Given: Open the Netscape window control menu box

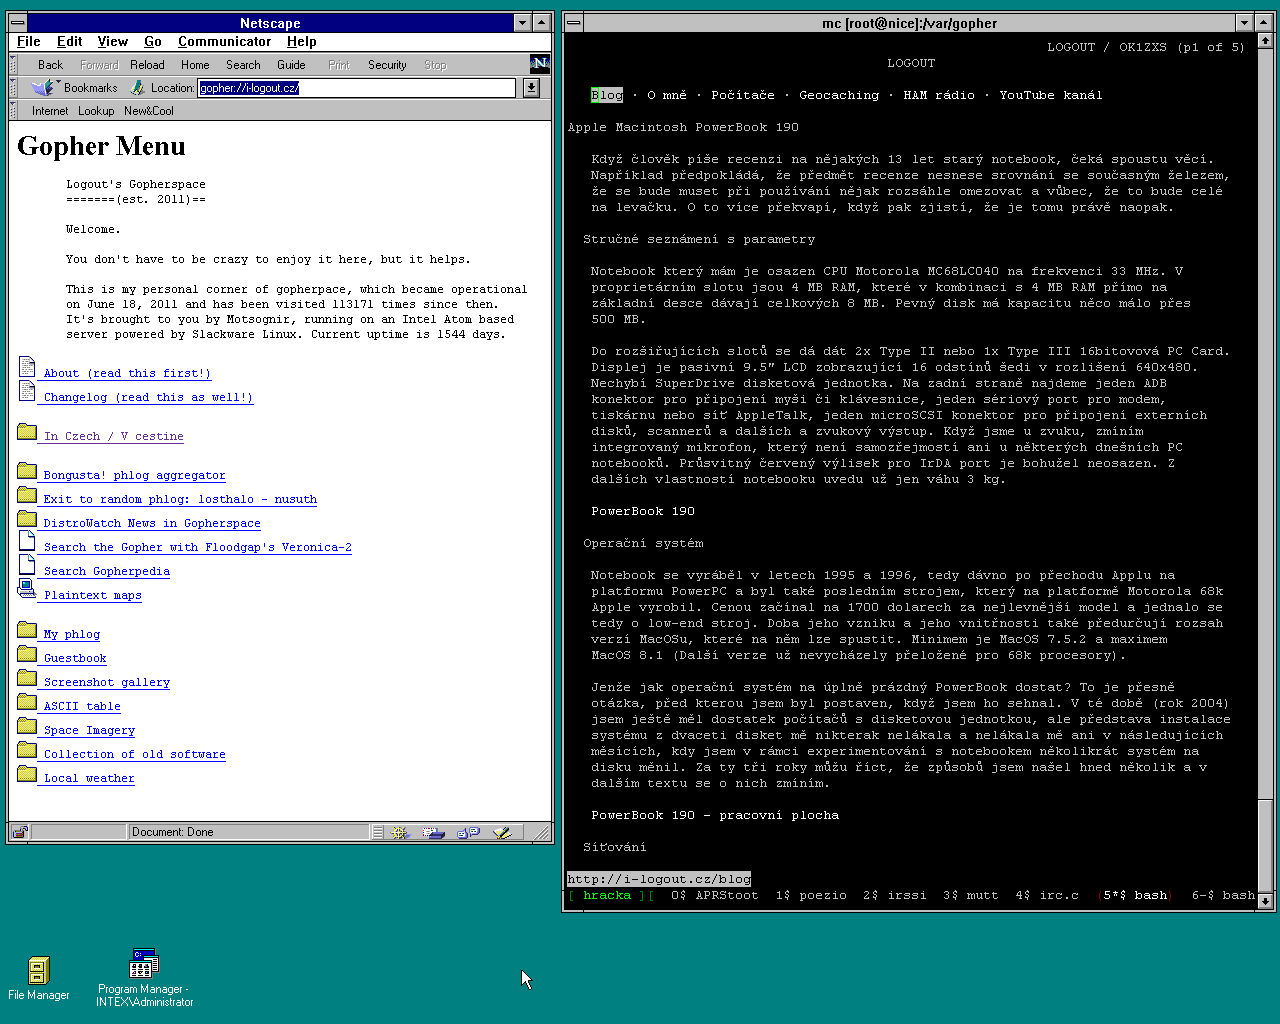Looking at the screenshot, I should click(17, 23).
